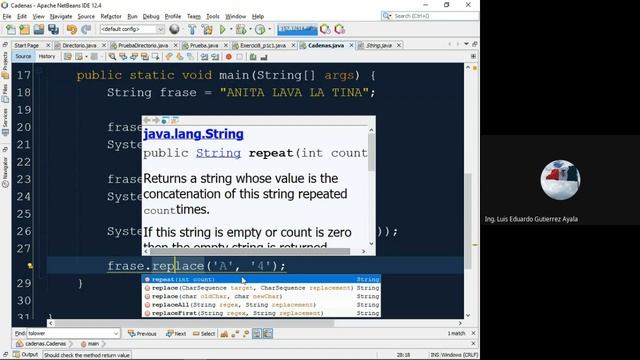640x360 pixels.
Task: Open the Tools menu
Action: coord(213,16)
